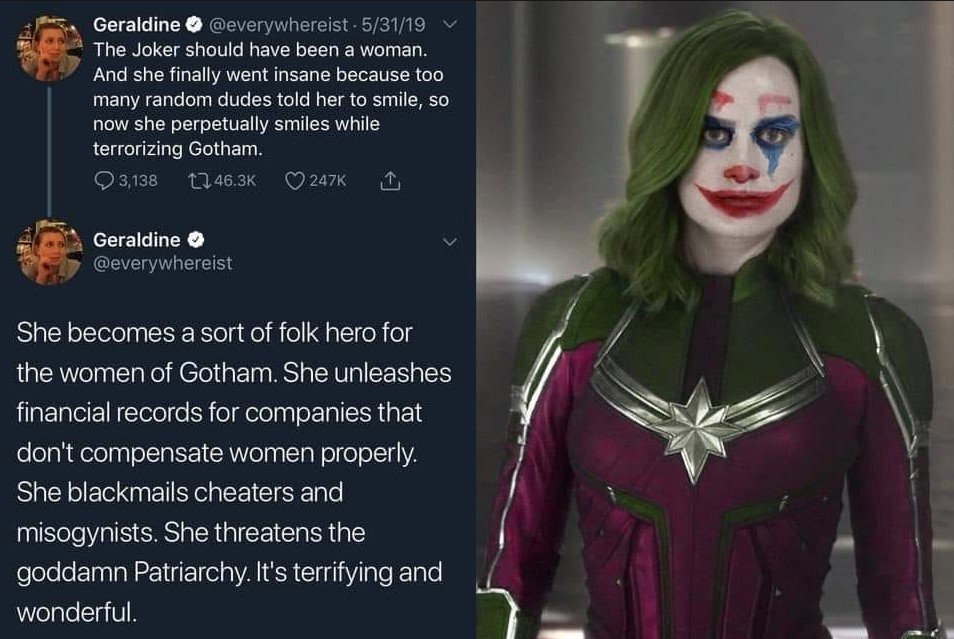Select the Geraldine name in the second tweet
This screenshot has height=639, width=954.
click(137, 240)
